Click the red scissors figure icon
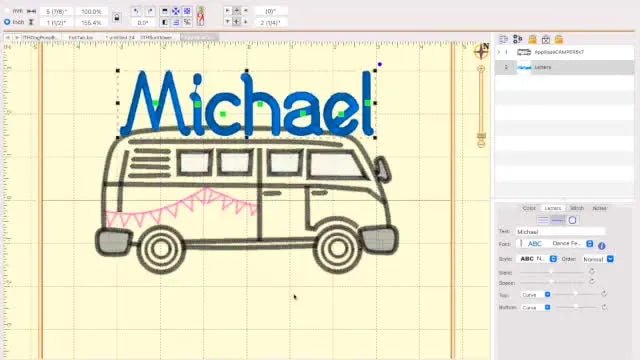 click(200, 16)
